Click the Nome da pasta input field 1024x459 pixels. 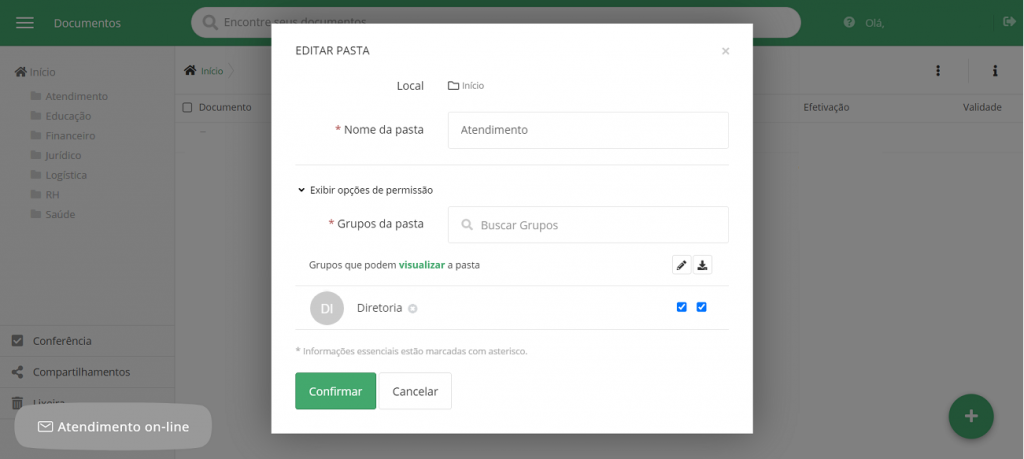click(x=588, y=130)
